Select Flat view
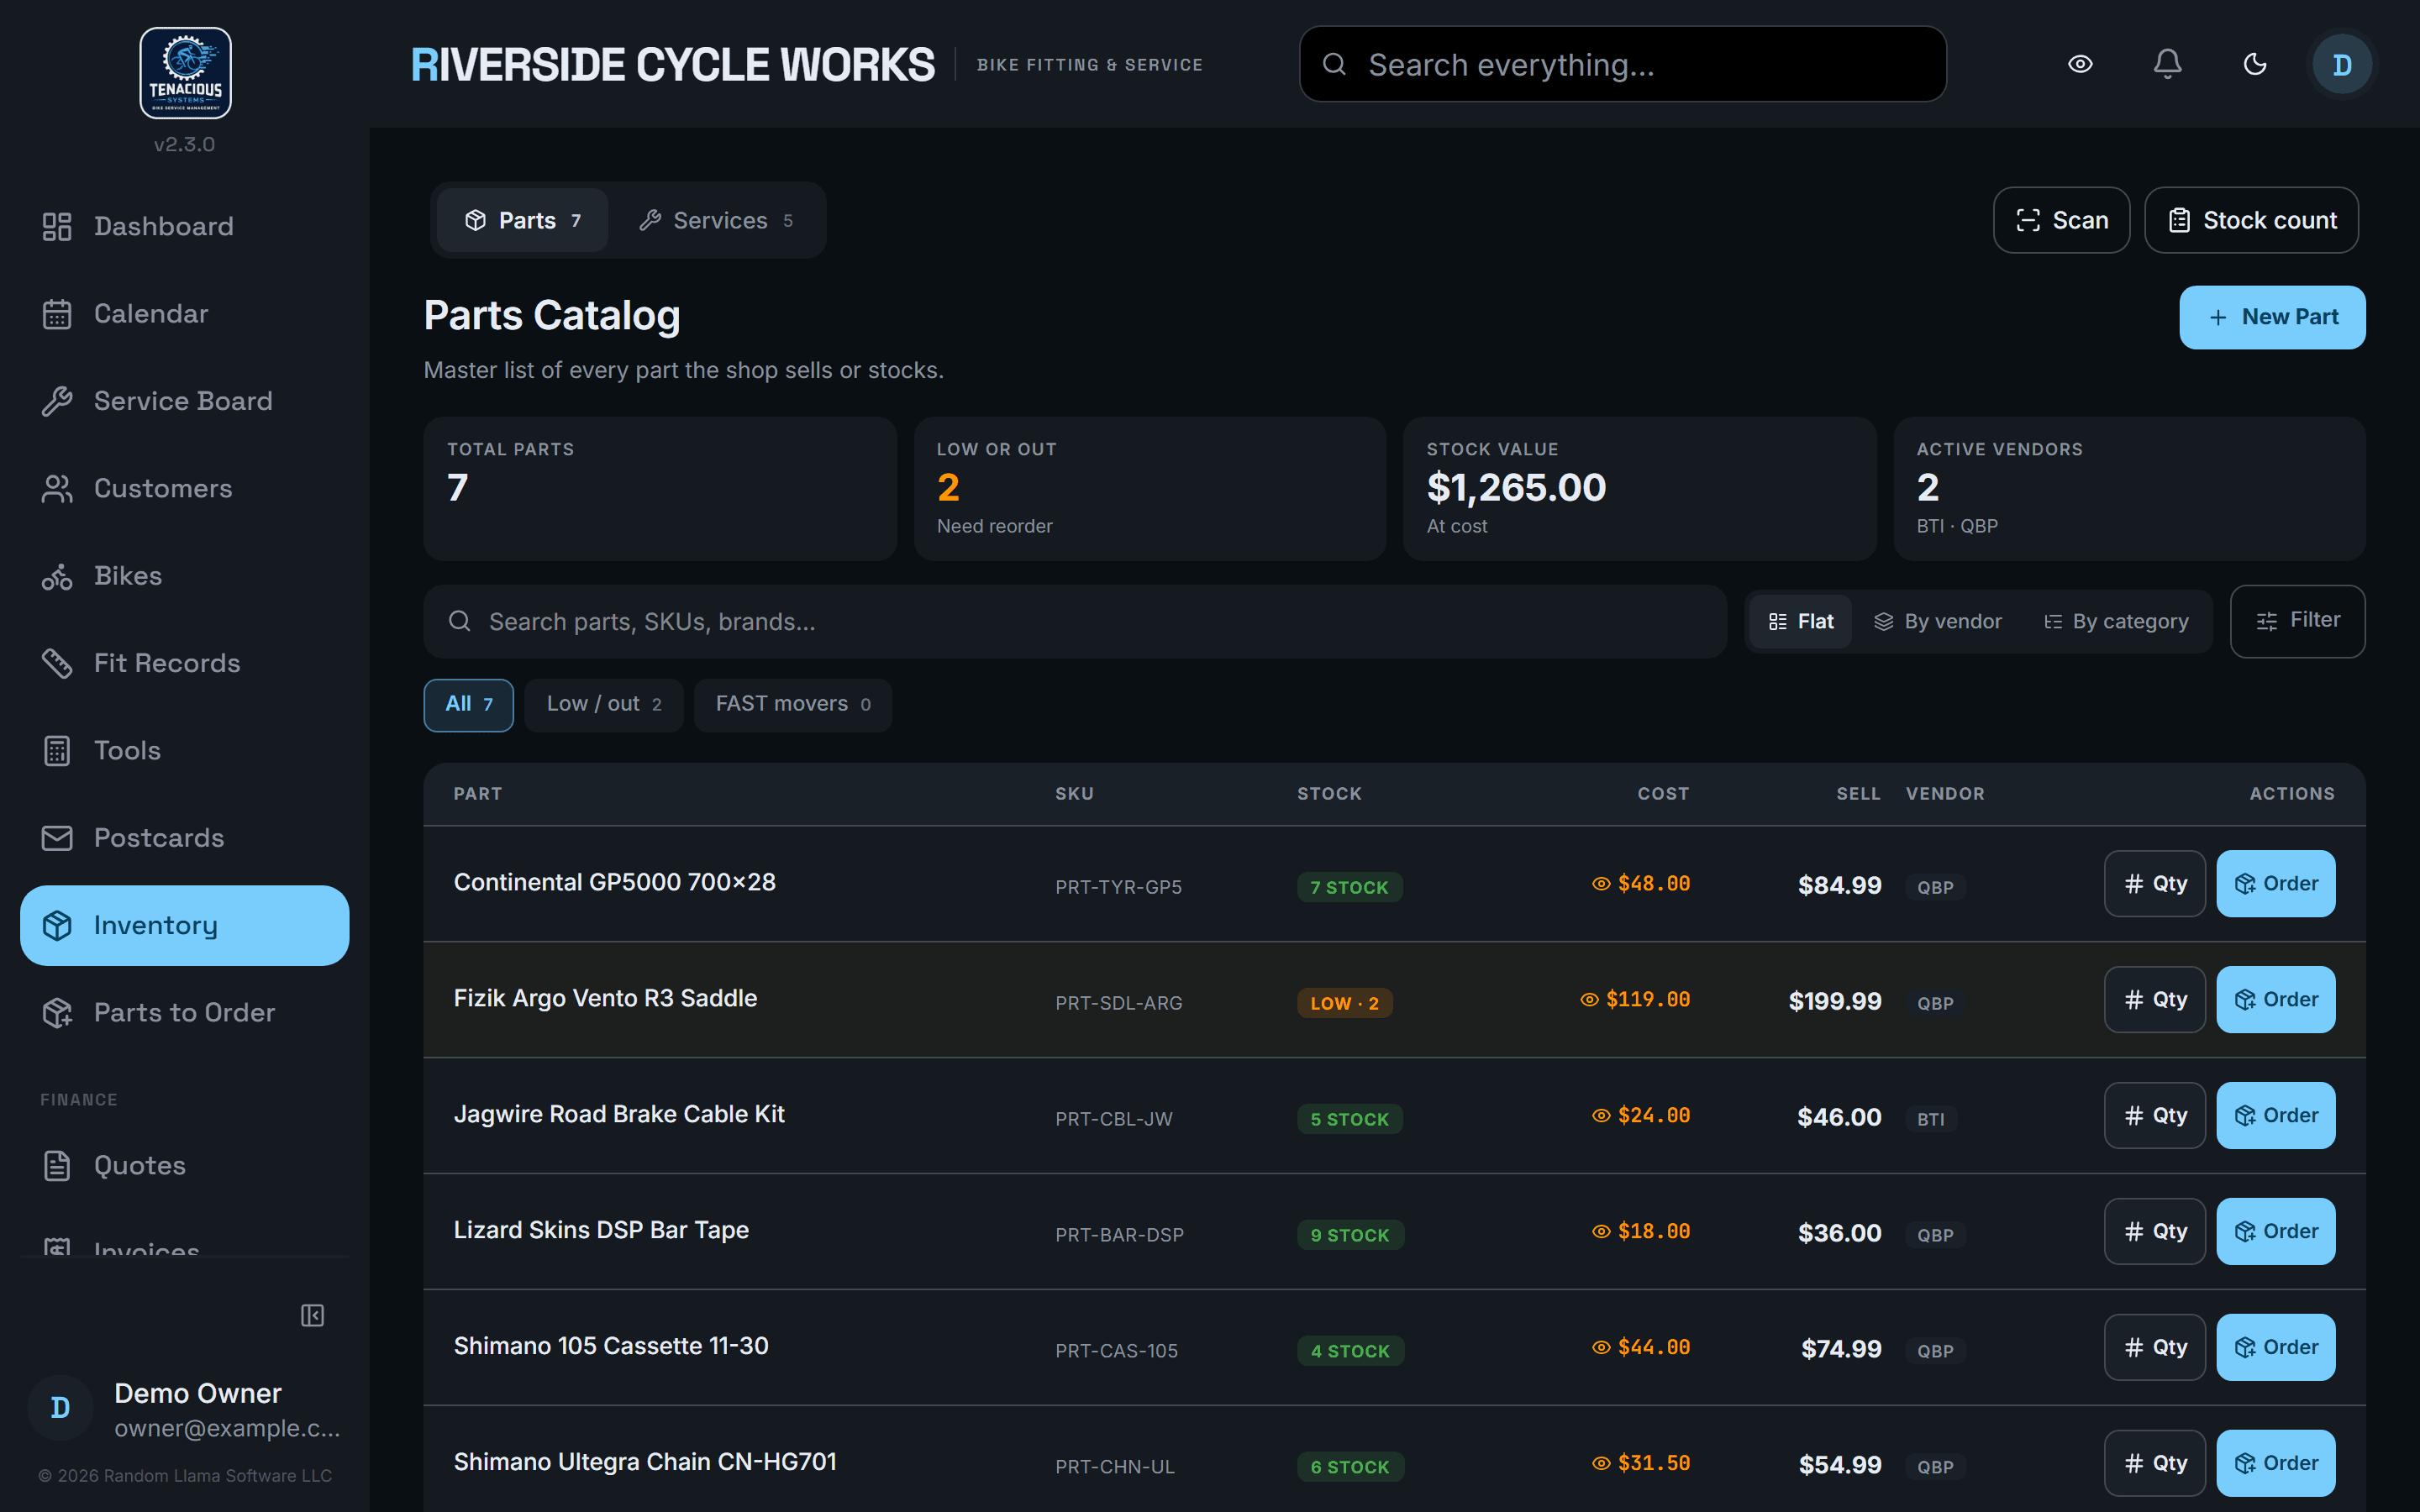The image size is (2420, 1512). pyautogui.click(x=1801, y=622)
